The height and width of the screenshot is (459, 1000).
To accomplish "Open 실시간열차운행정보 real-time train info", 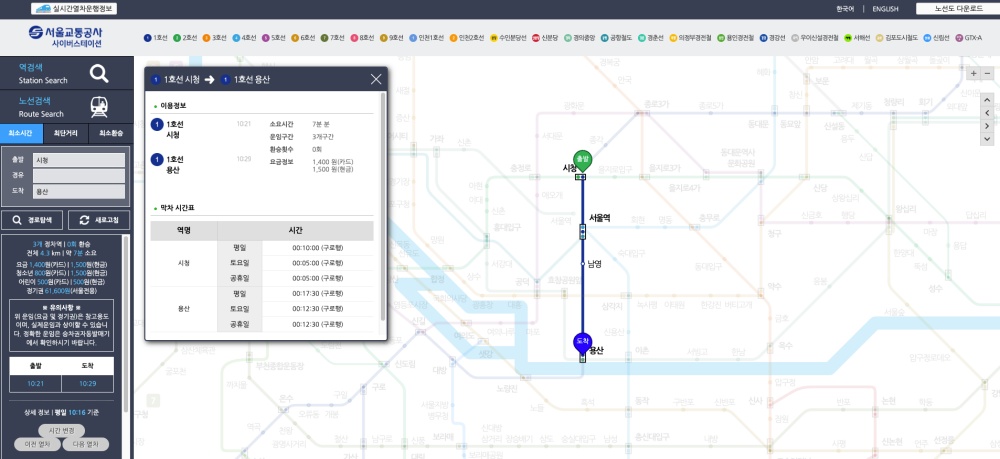I will tap(74, 9).
